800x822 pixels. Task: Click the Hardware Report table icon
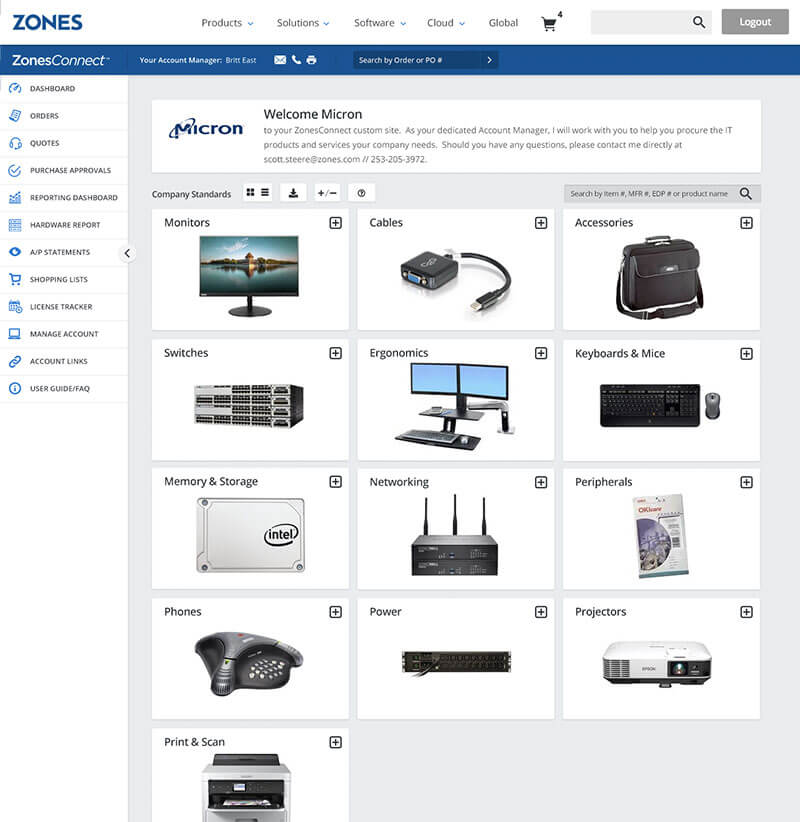15,224
